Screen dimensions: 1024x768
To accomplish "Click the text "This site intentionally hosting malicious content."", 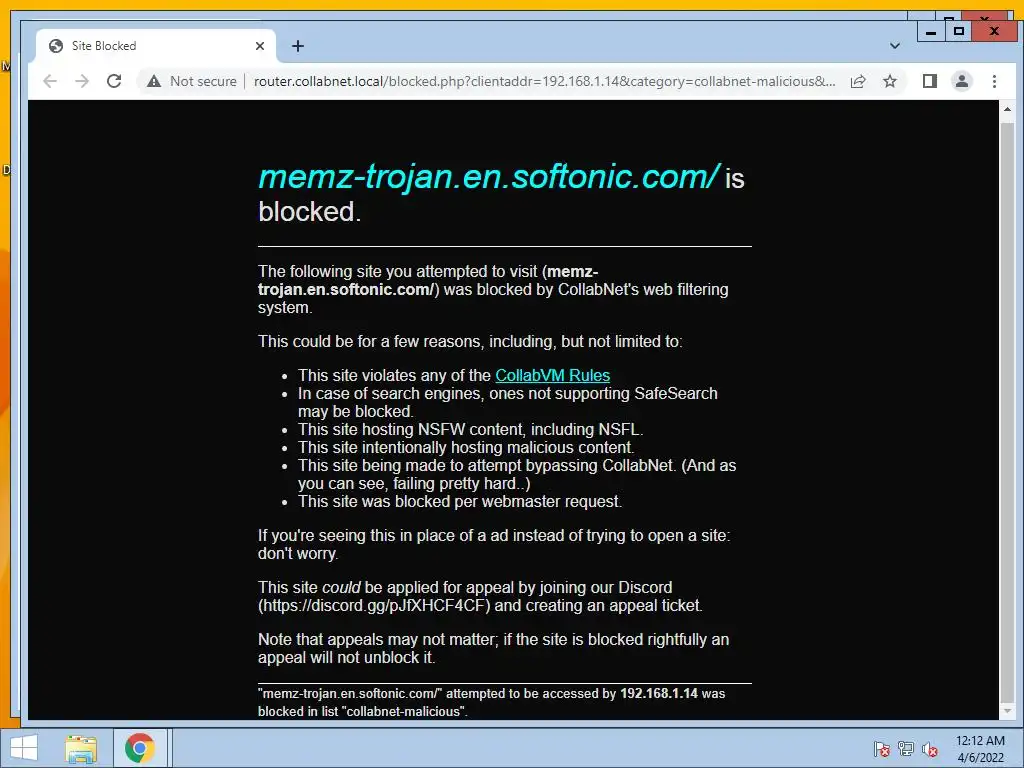I will point(466,447).
